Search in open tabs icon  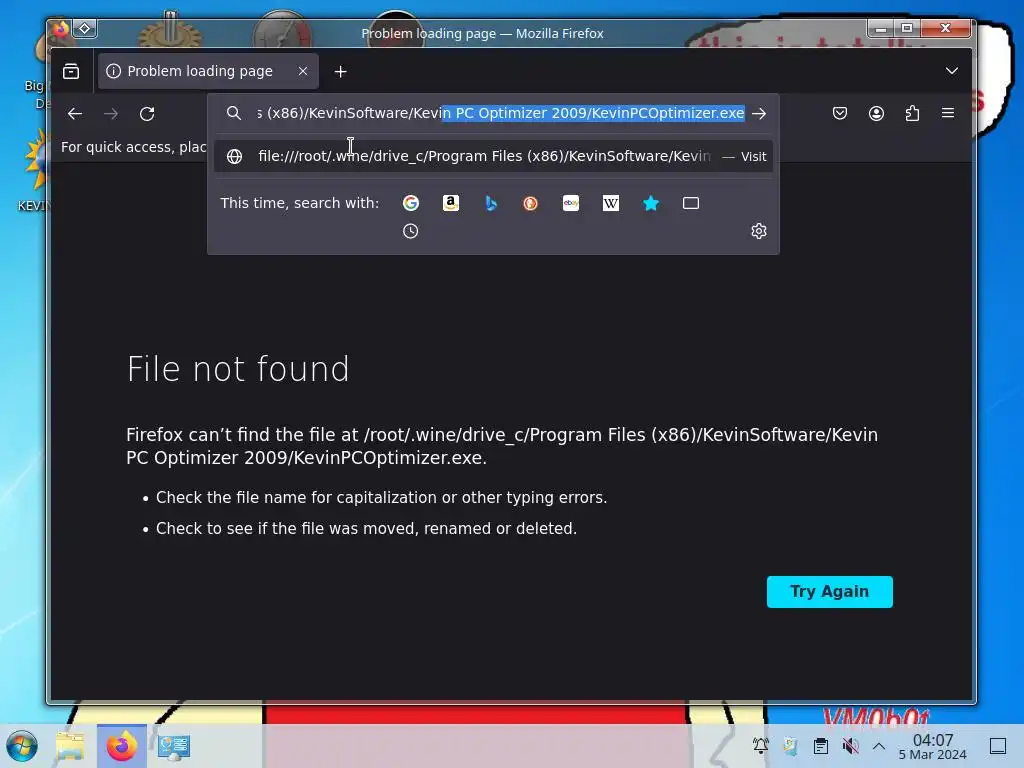(x=691, y=203)
